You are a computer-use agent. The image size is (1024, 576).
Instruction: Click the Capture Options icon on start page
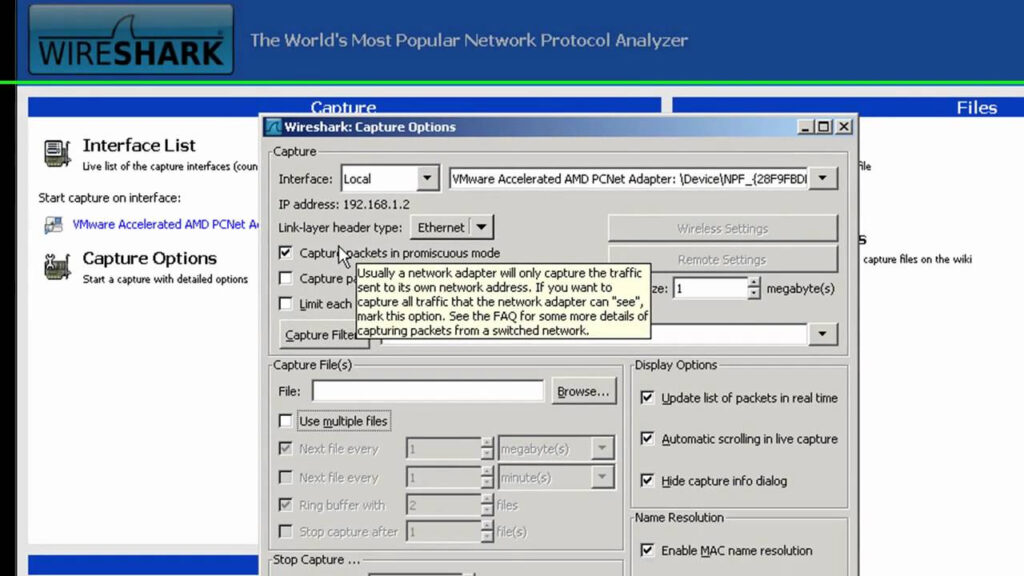coord(57,266)
